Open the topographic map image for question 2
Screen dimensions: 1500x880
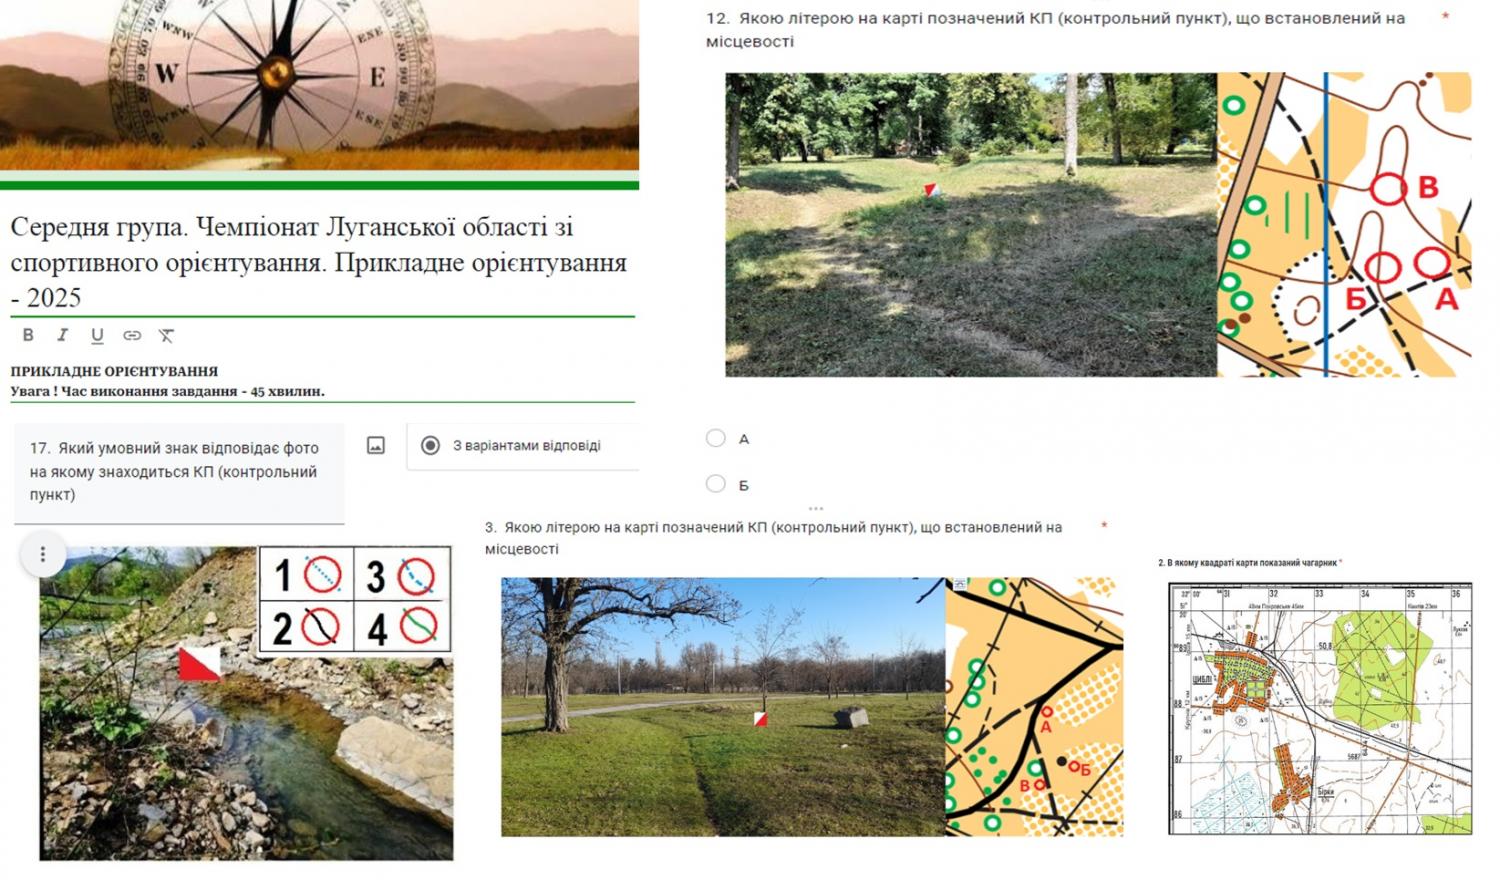(1319, 708)
